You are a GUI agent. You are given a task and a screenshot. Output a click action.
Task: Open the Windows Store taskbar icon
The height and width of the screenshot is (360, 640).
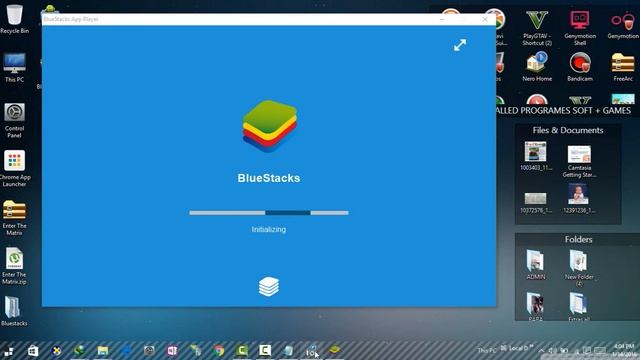(x=33, y=351)
